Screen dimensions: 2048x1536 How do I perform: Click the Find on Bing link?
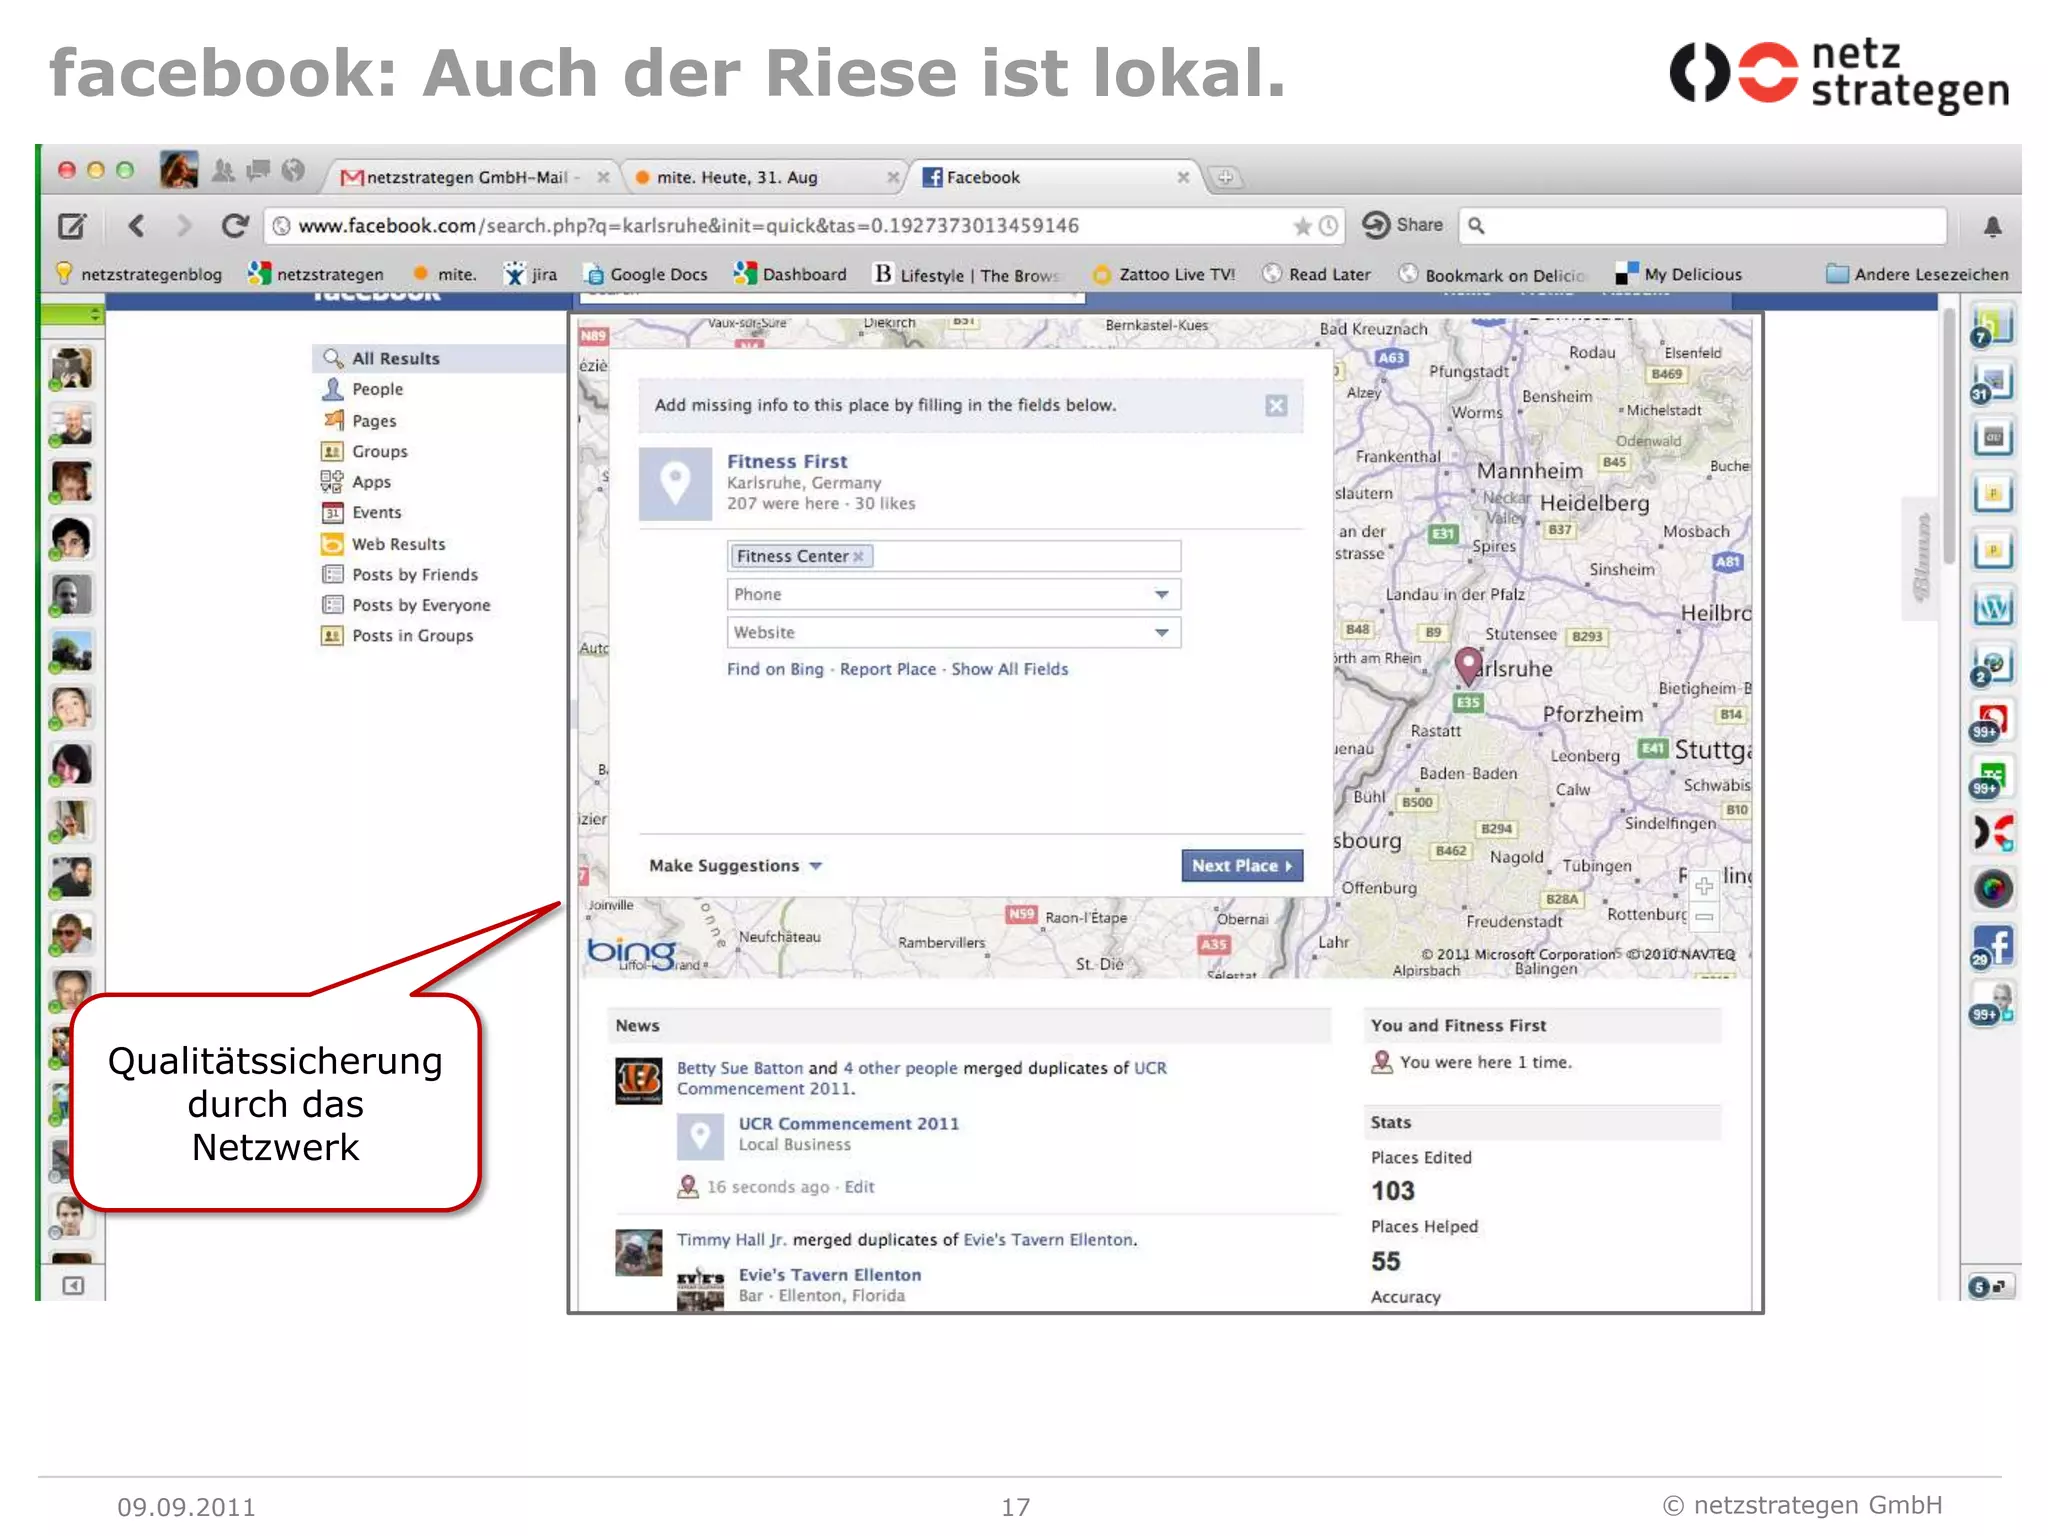[775, 669]
